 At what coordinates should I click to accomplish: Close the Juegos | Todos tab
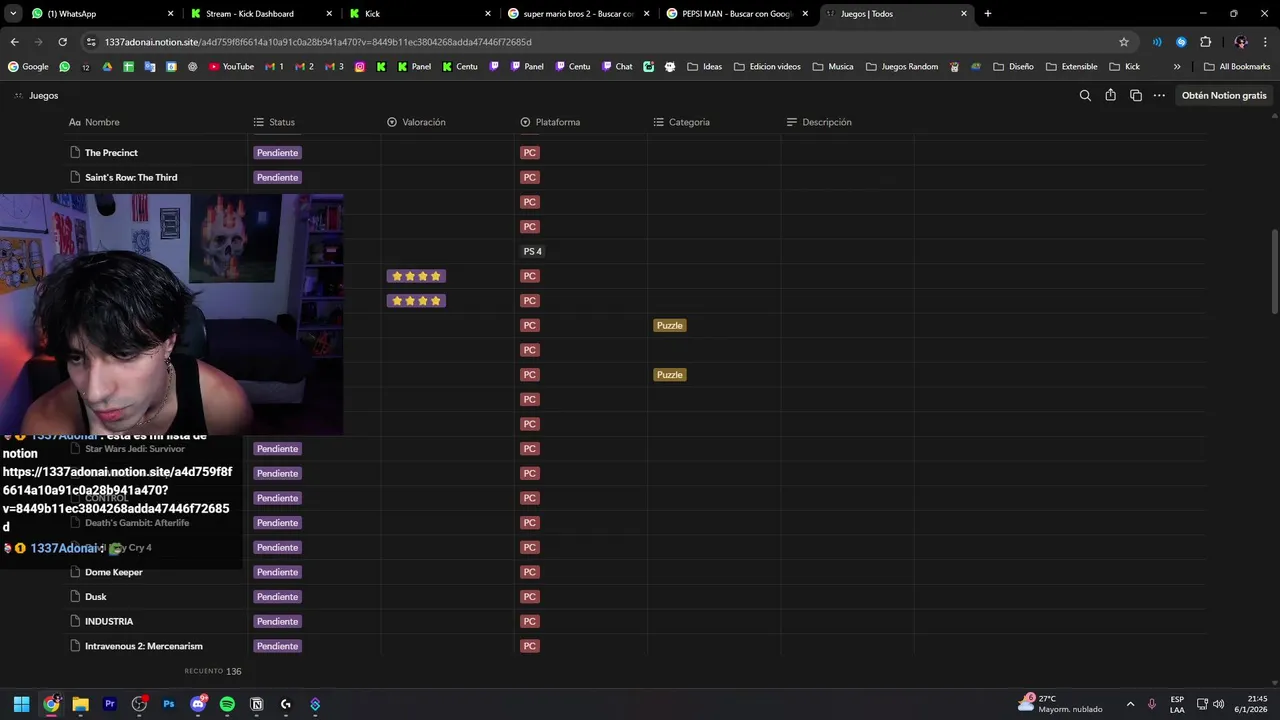coord(964,14)
